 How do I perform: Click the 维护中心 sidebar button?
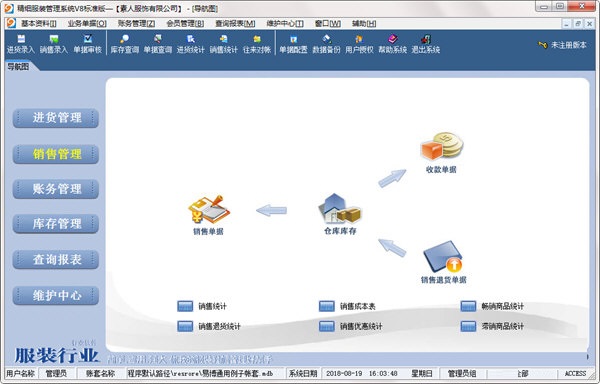point(56,296)
